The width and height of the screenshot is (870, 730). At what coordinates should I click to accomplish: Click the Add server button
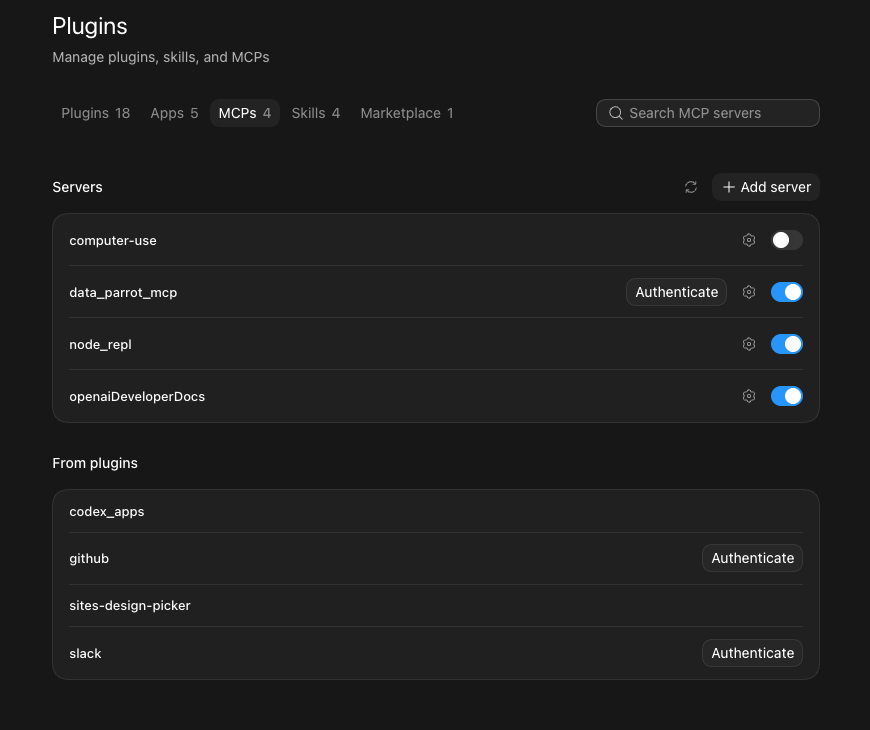pyautogui.click(x=766, y=187)
